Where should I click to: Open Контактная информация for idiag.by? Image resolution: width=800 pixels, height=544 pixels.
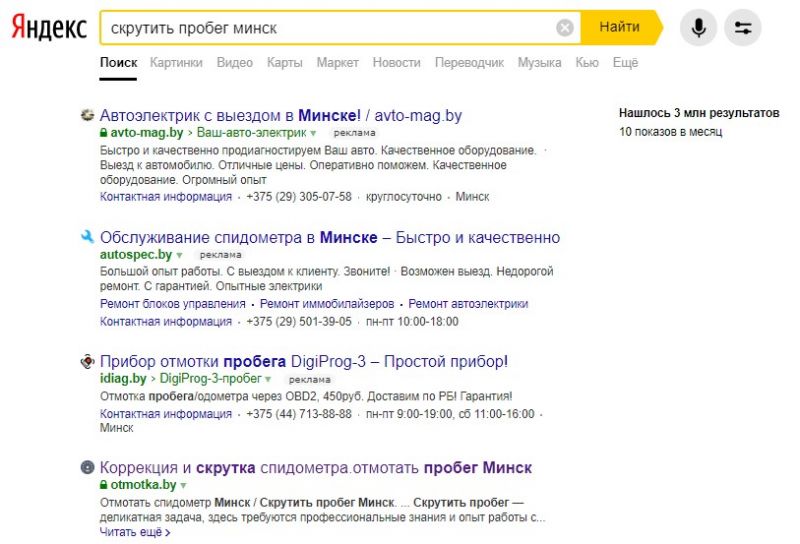click(166, 414)
